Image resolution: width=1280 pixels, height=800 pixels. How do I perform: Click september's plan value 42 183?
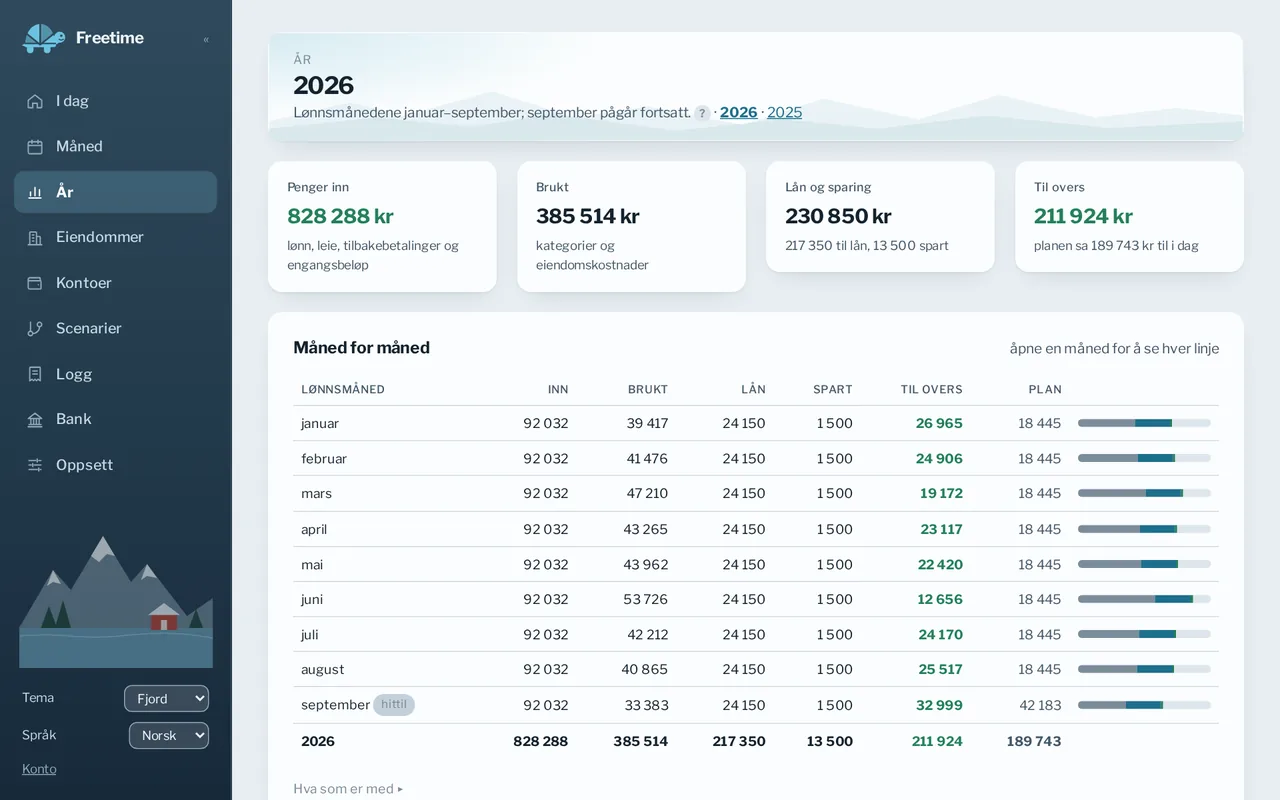tap(1040, 705)
